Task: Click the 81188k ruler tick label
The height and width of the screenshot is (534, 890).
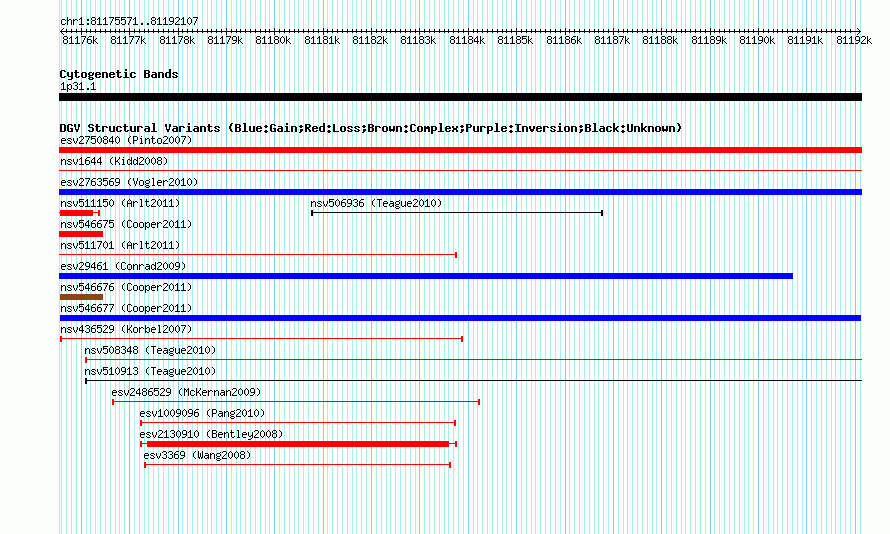Action: tap(660, 40)
